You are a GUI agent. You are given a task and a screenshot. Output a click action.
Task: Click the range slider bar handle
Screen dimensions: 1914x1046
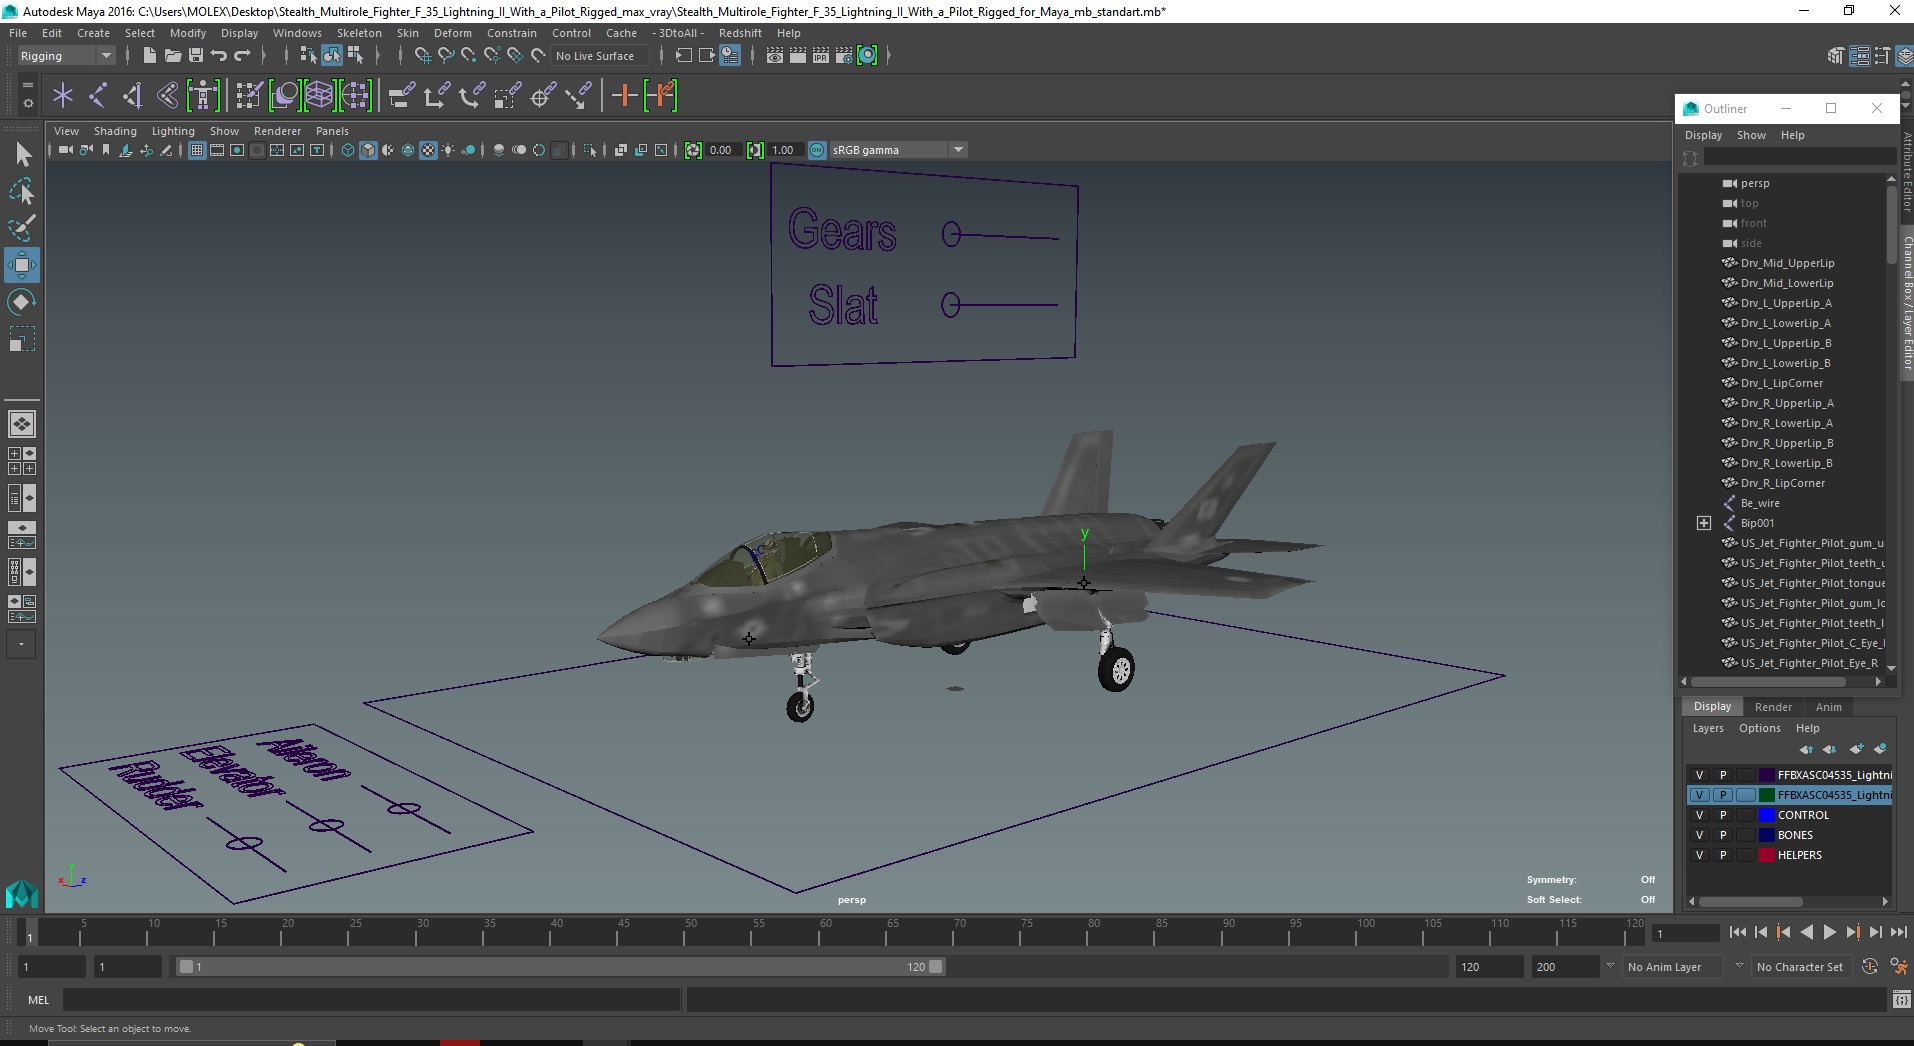[x=560, y=967]
